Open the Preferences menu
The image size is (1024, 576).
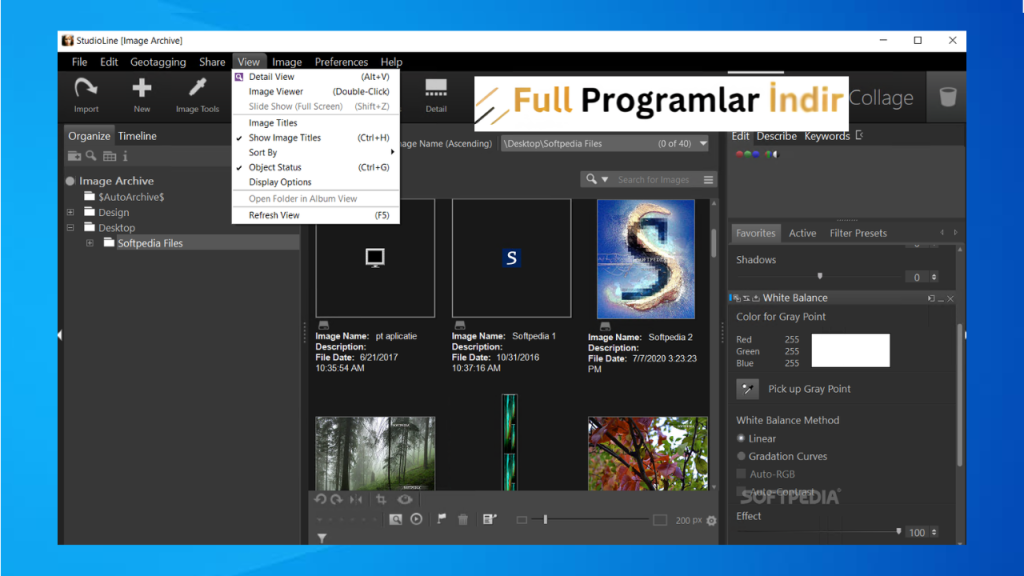click(341, 62)
